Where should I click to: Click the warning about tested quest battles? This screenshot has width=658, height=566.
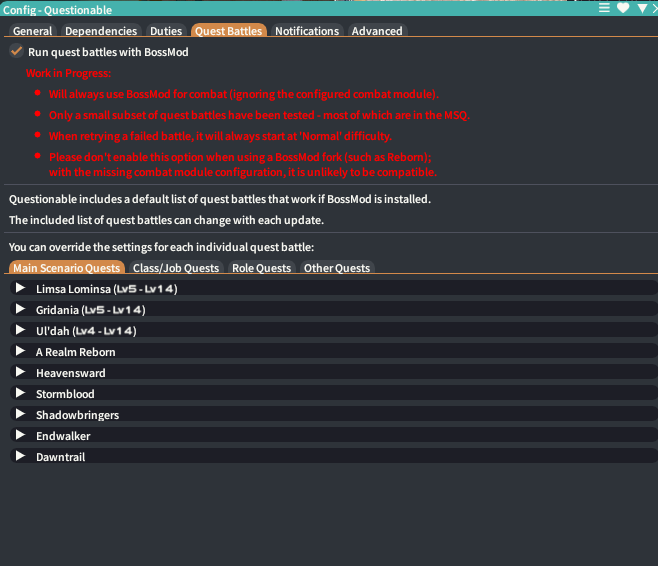click(259, 115)
